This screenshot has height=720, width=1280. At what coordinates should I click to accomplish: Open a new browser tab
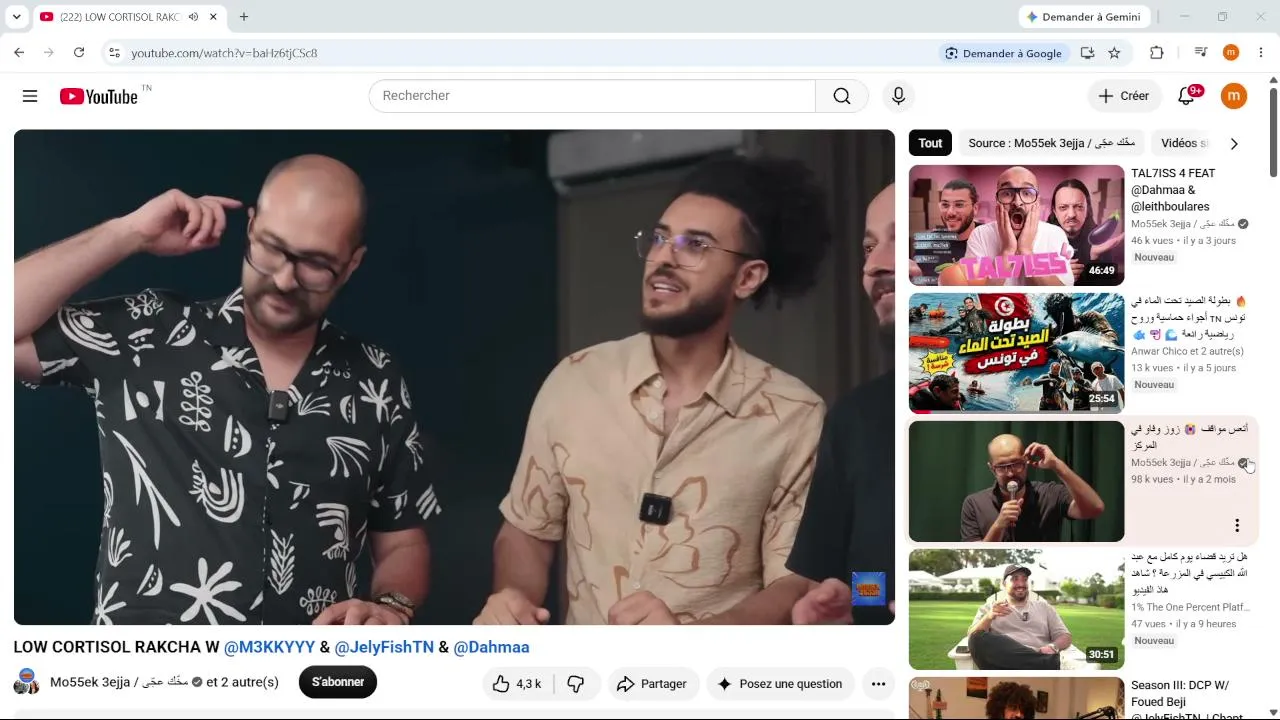coord(244,17)
